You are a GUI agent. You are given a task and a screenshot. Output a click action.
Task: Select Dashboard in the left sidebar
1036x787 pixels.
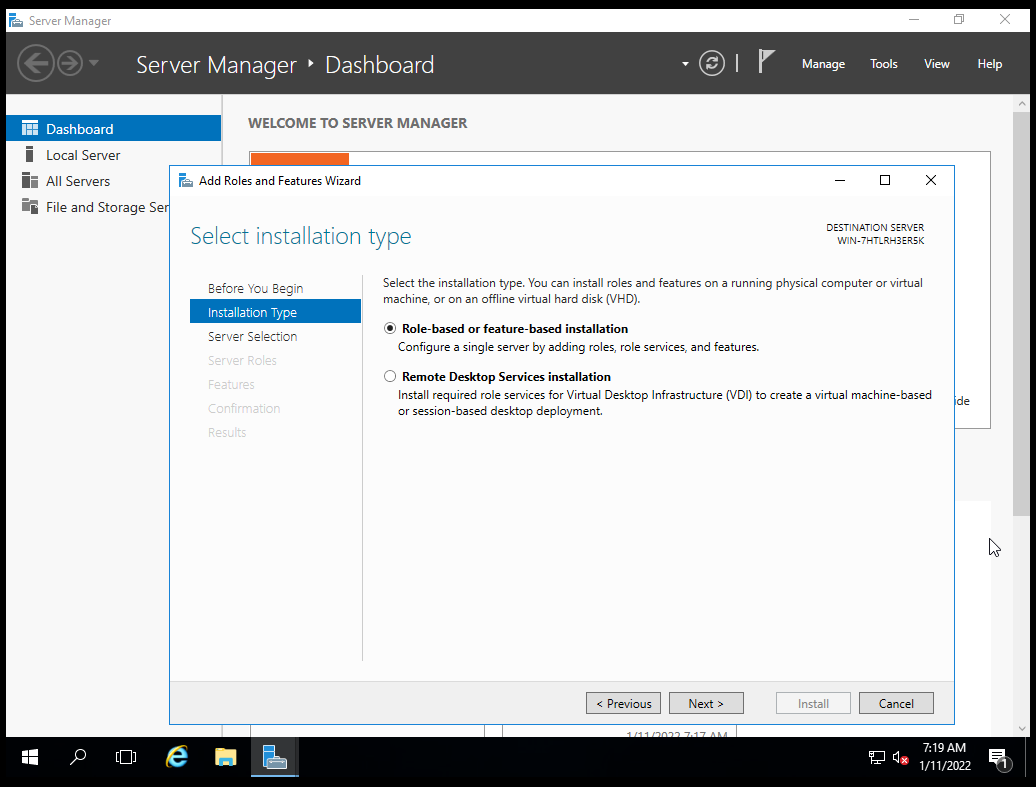click(x=113, y=128)
